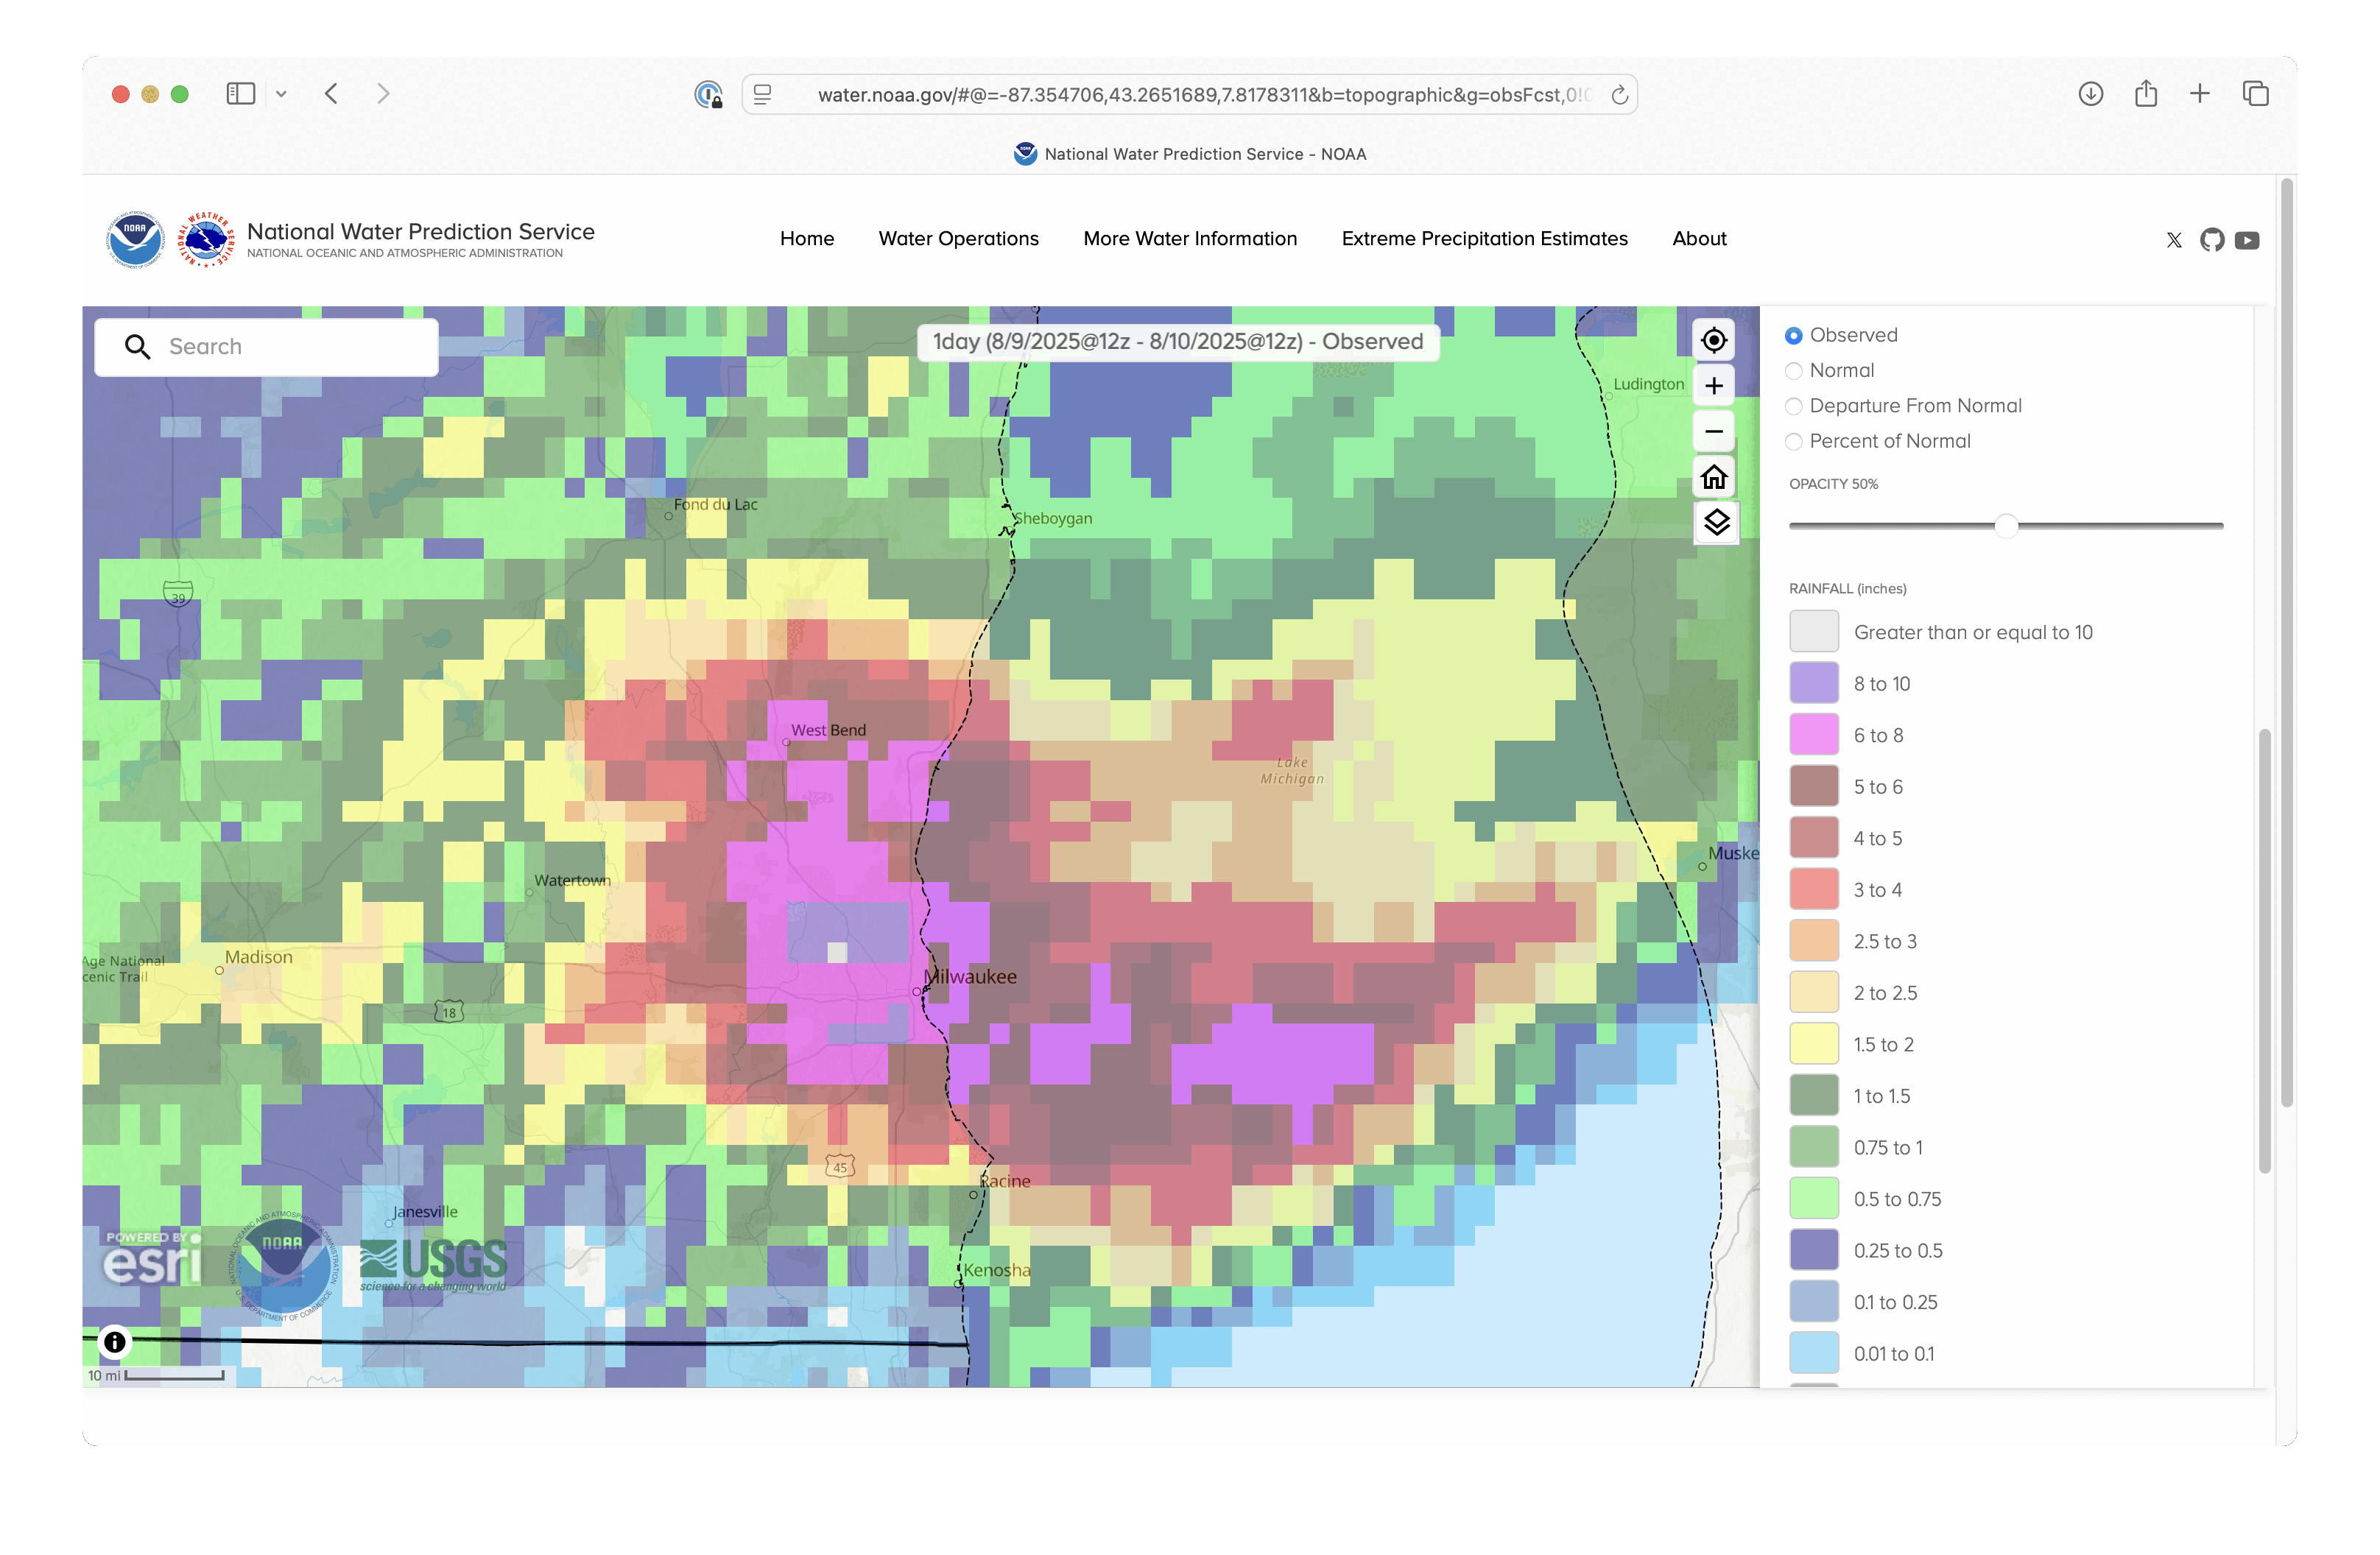The width and height of the screenshot is (2380, 1555).
Task: Click the locate-me crosshair map button
Action: pyautogui.click(x=1713, y=340)
